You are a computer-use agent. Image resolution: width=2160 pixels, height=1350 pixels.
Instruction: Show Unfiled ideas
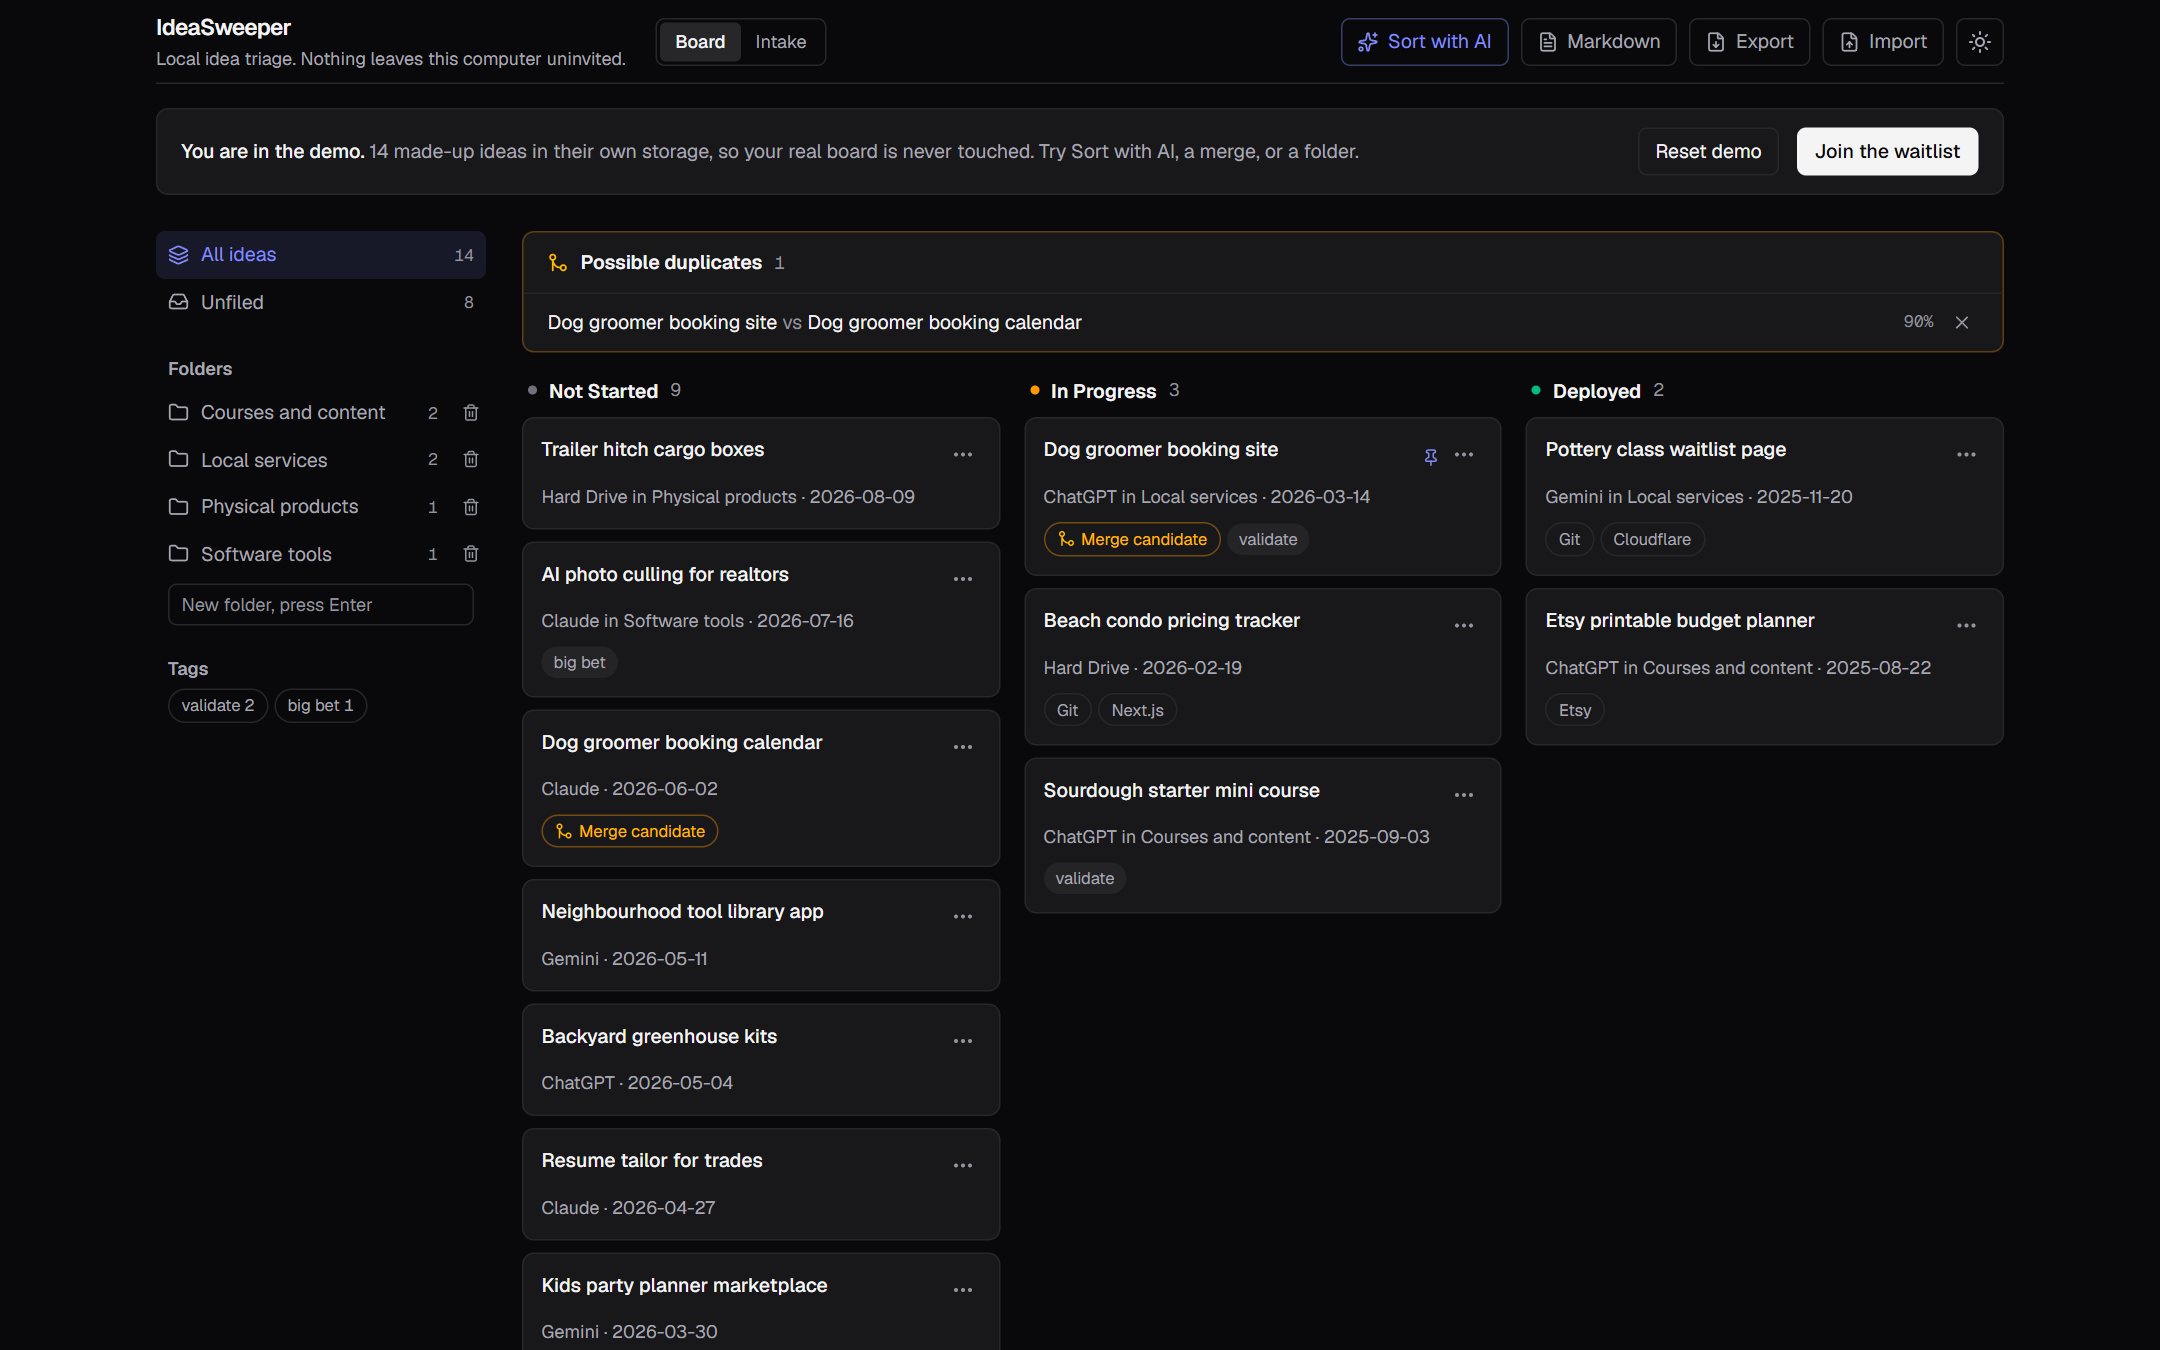pyautogui.click(x=320, y=302)
